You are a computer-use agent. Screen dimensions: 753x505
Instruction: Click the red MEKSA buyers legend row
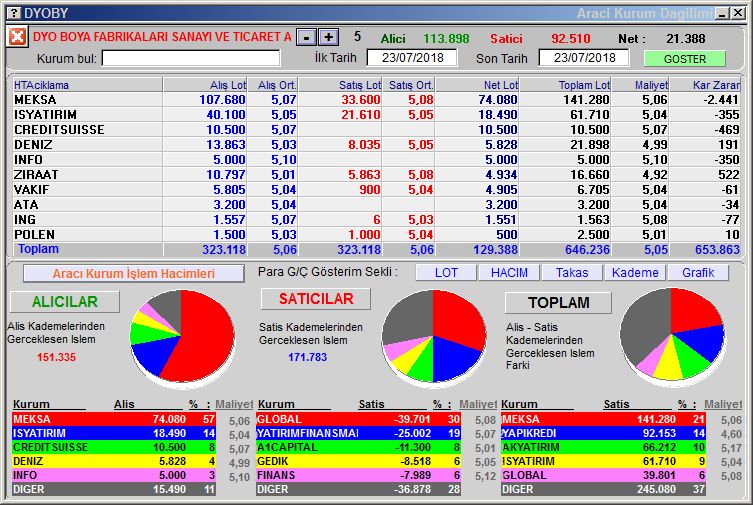[114, 419]
